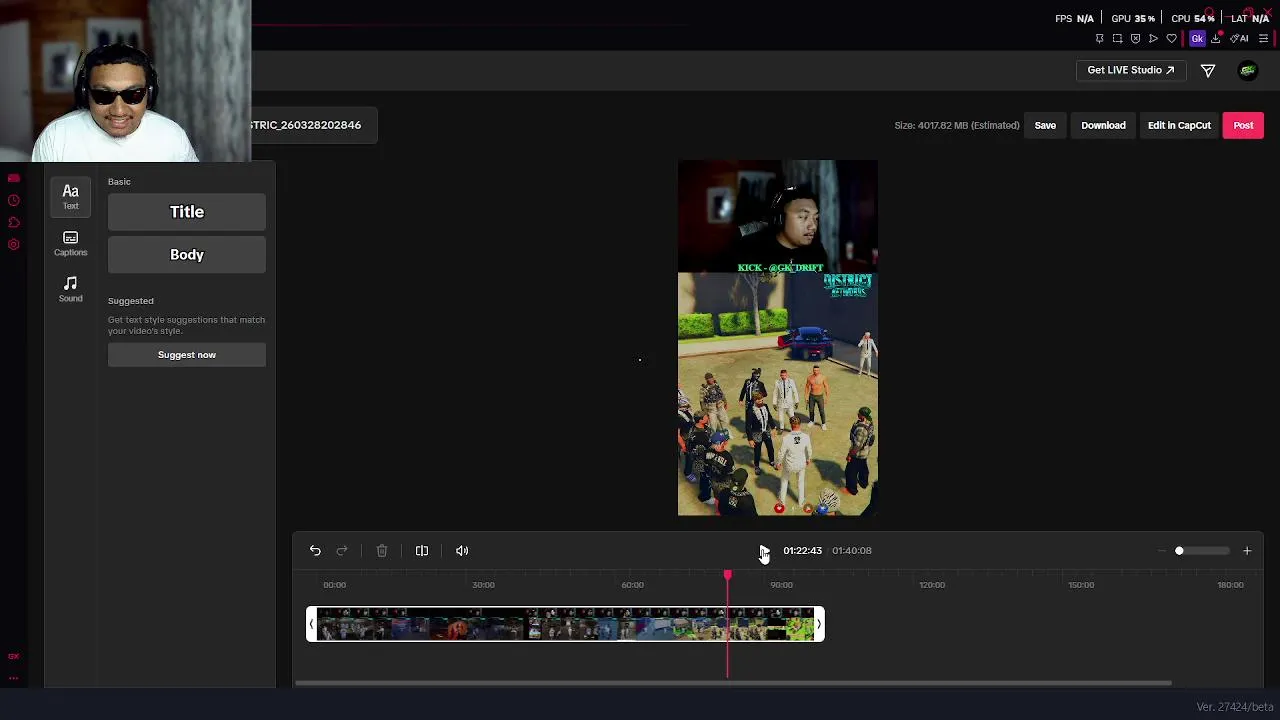Click the Basic section heading
This screenshot has height=720, width=1280.
click(119, 182)
